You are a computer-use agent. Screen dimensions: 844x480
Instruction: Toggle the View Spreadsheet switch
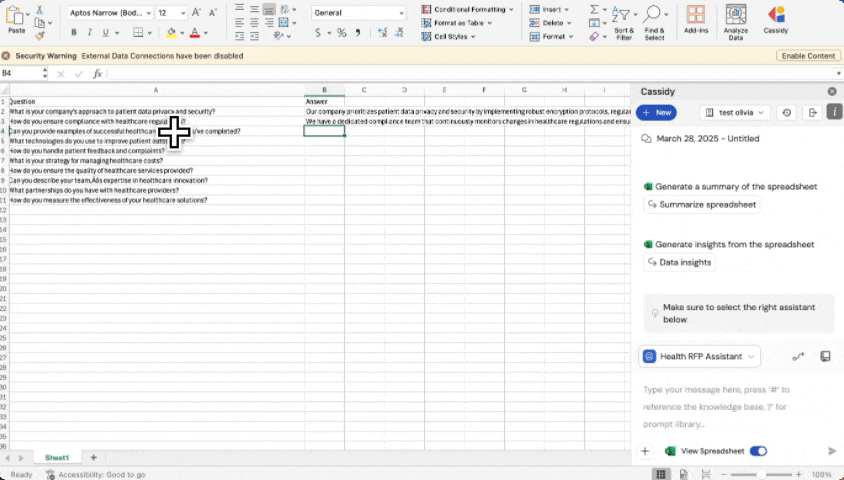click(758, 451)
